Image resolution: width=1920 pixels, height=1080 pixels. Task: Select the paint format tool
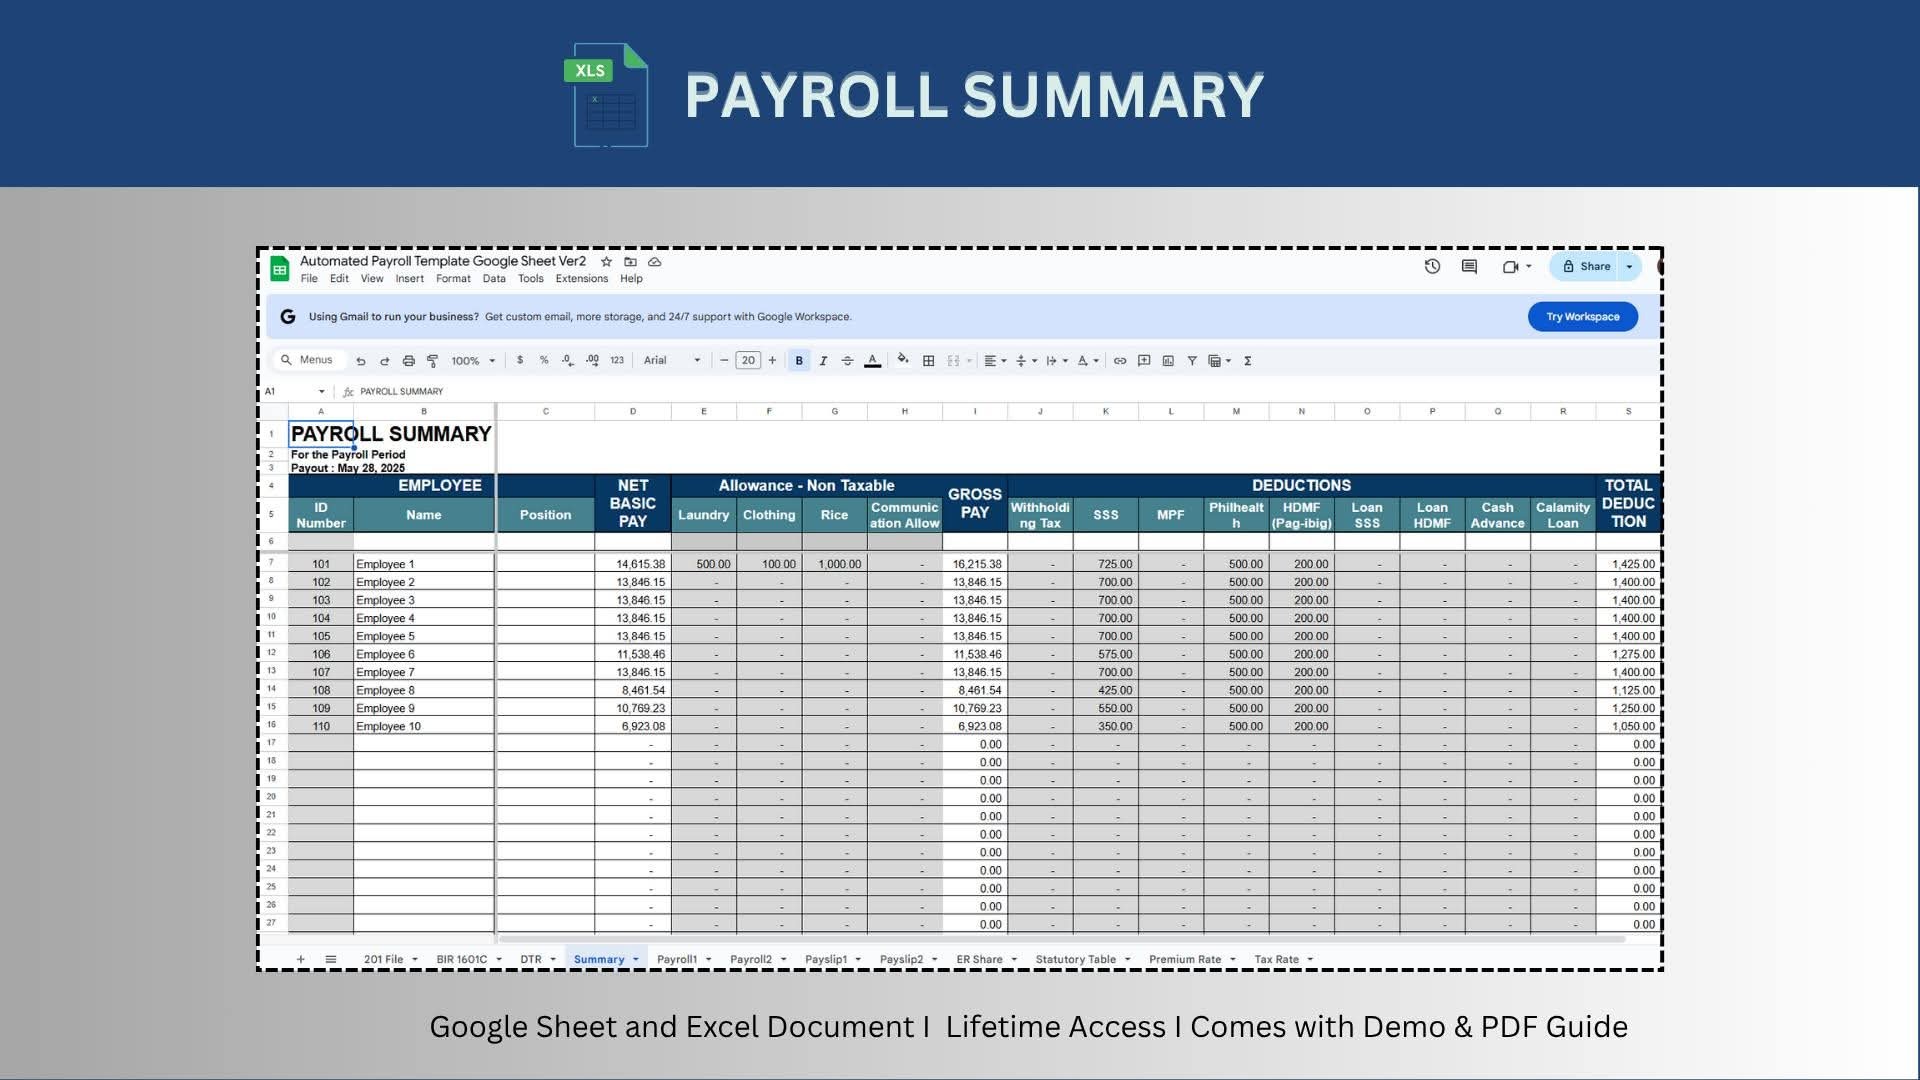click(x=432, y=361)
